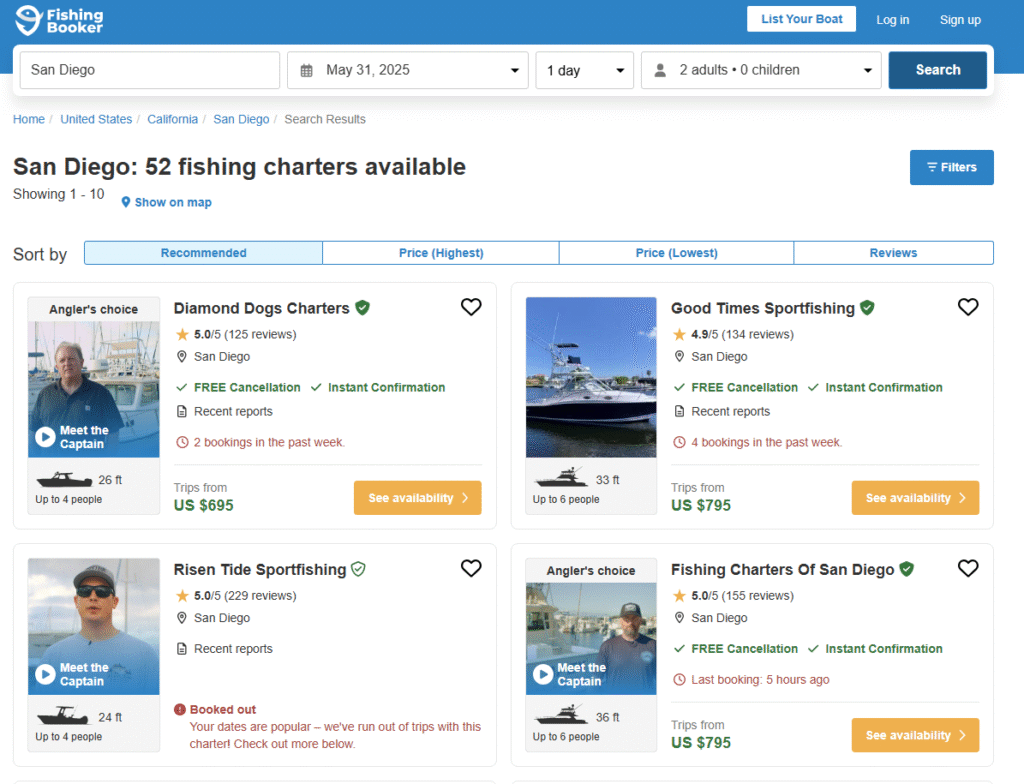This screenshot has width=1024, height=784.
Task: Favorite Risen Tide Sportfishing with heart icon
Action: pos(471,568)
